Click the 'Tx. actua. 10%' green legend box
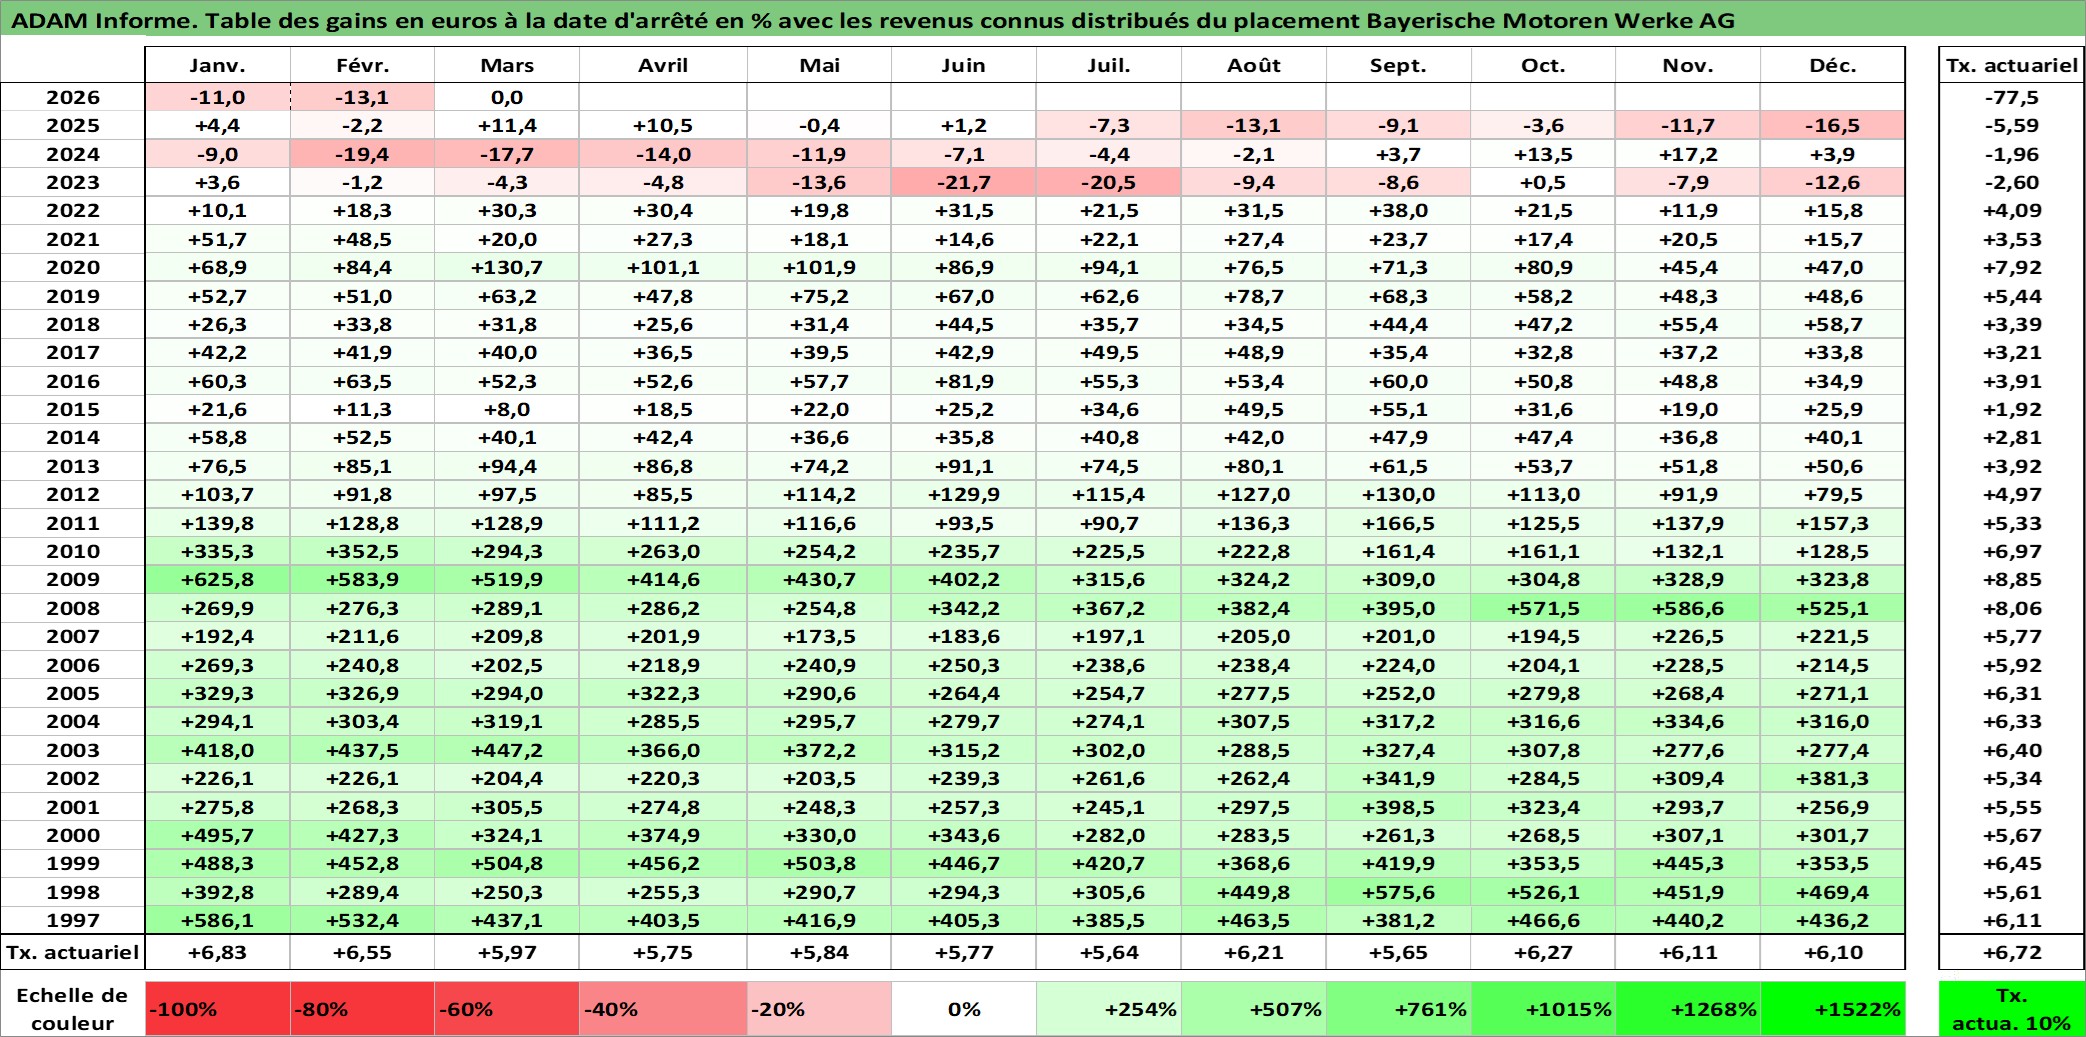2086x1037 pixels. (2011, 1008)
